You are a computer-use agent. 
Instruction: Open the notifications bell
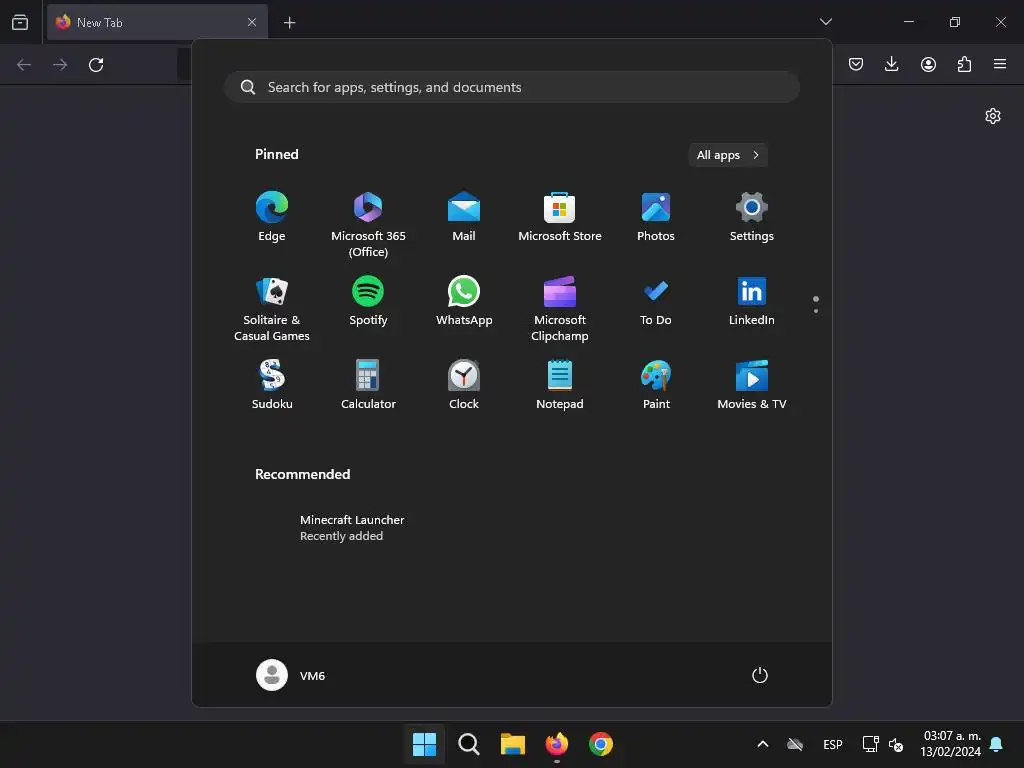click(x=997, y=744)
